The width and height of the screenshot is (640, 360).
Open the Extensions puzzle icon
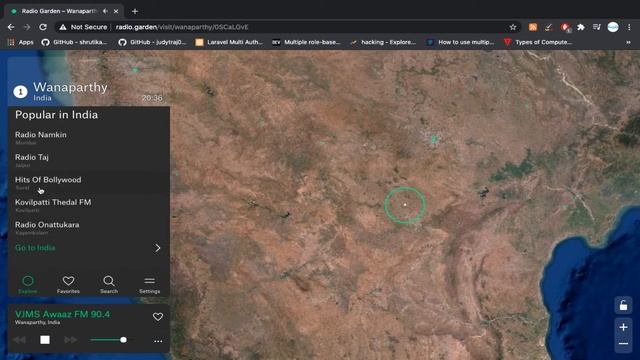[x=581, y=27]
